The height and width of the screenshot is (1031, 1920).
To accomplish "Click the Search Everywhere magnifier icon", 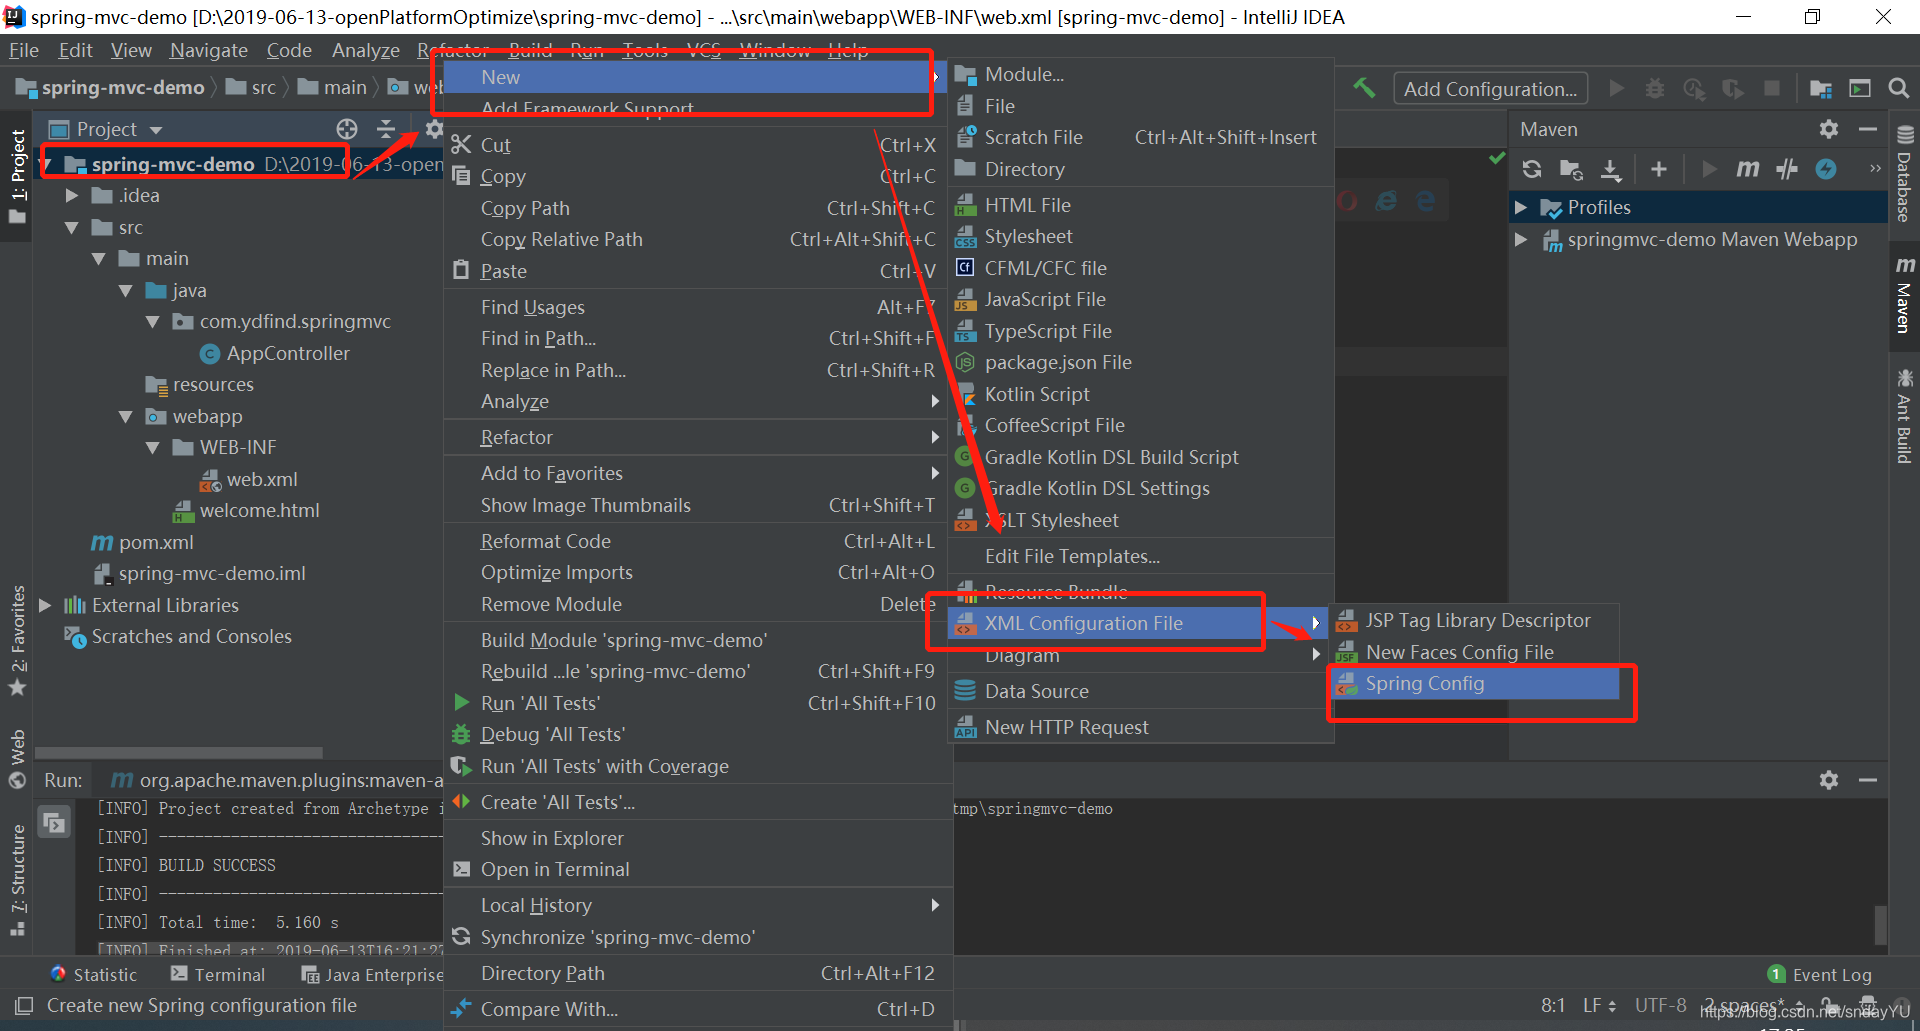I will 1898,89.
